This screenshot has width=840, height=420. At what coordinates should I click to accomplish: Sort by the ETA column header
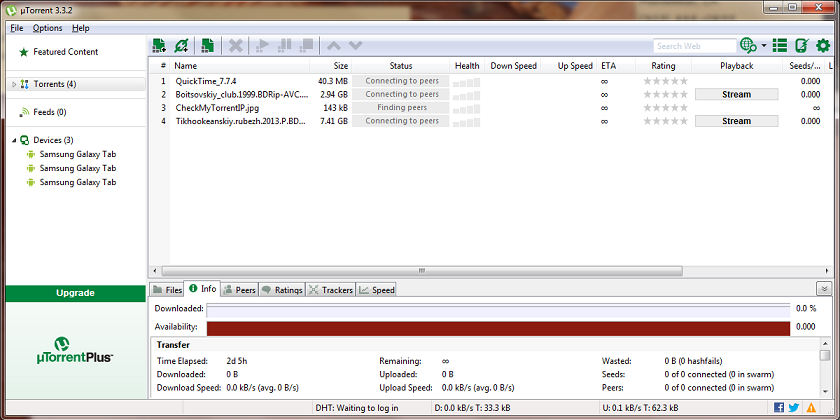pos(616,66)
